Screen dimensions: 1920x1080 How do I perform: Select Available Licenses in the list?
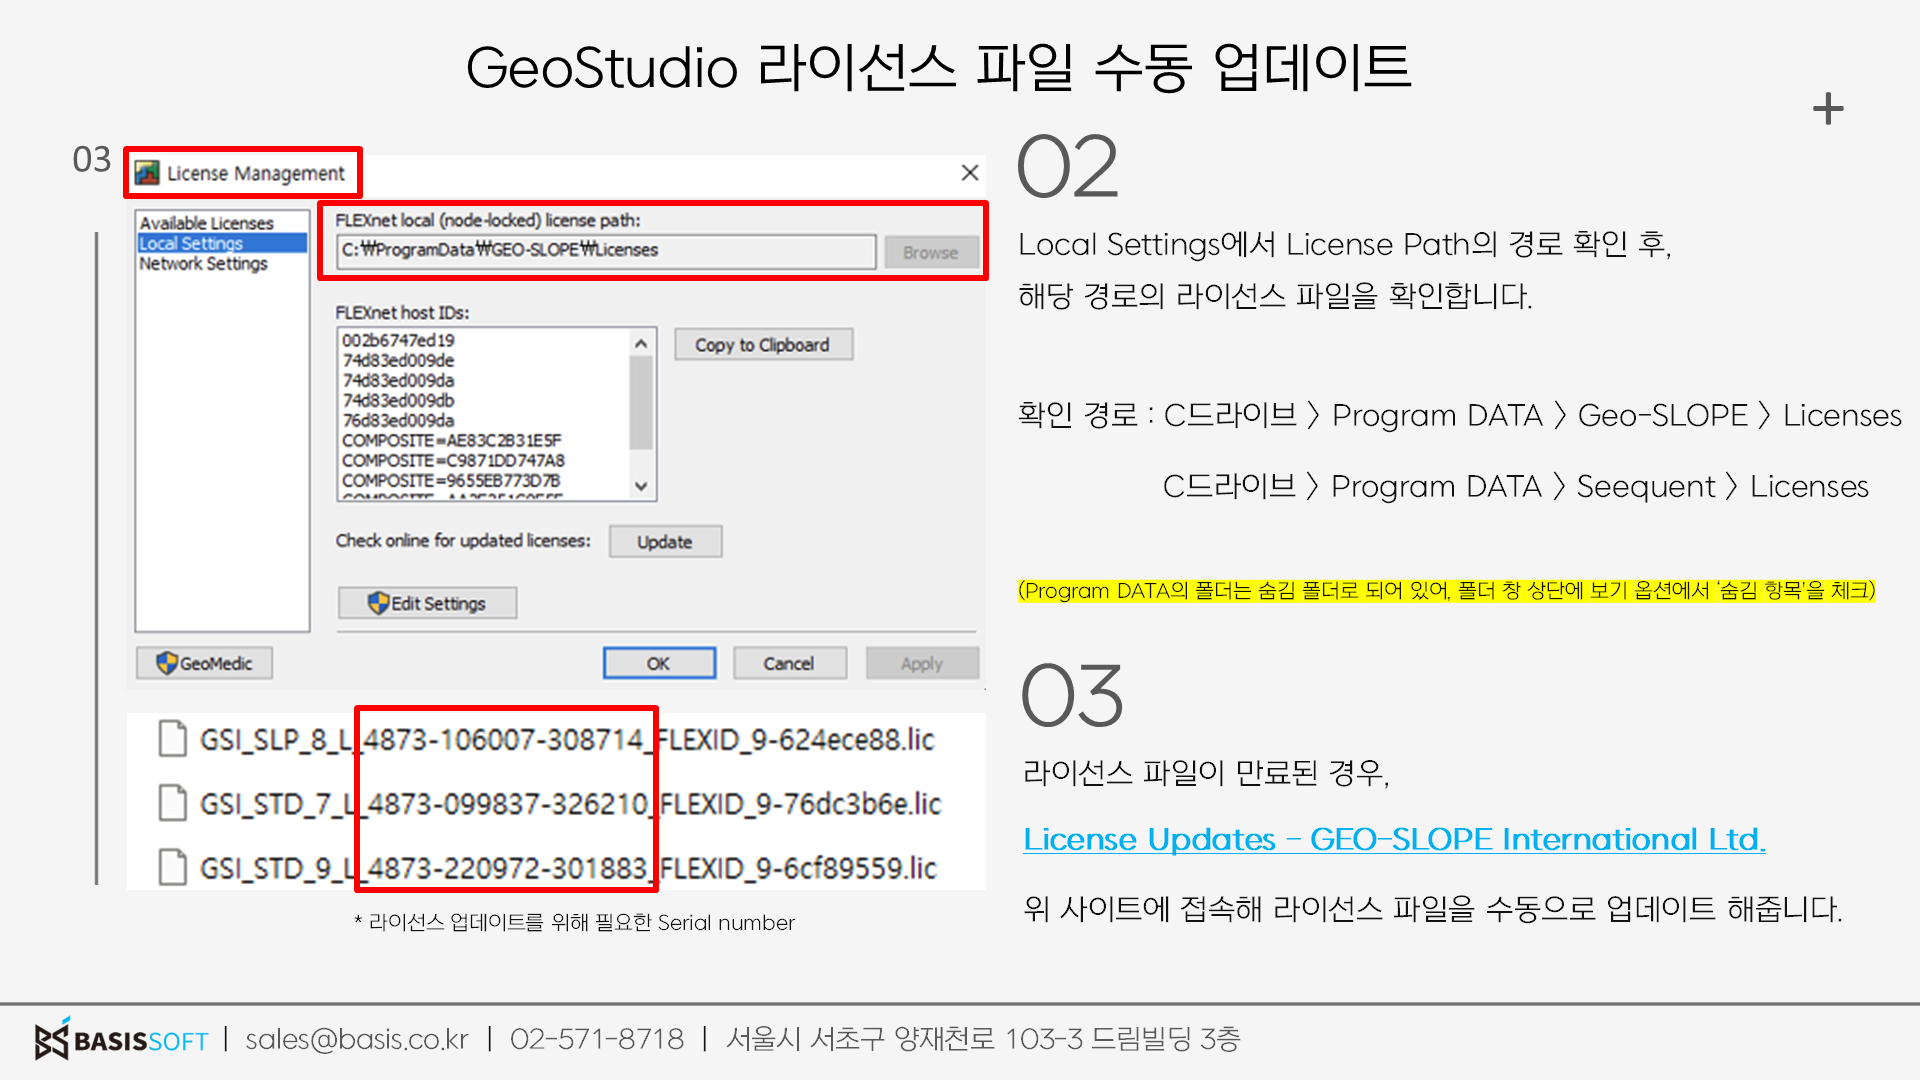[206, 223]
